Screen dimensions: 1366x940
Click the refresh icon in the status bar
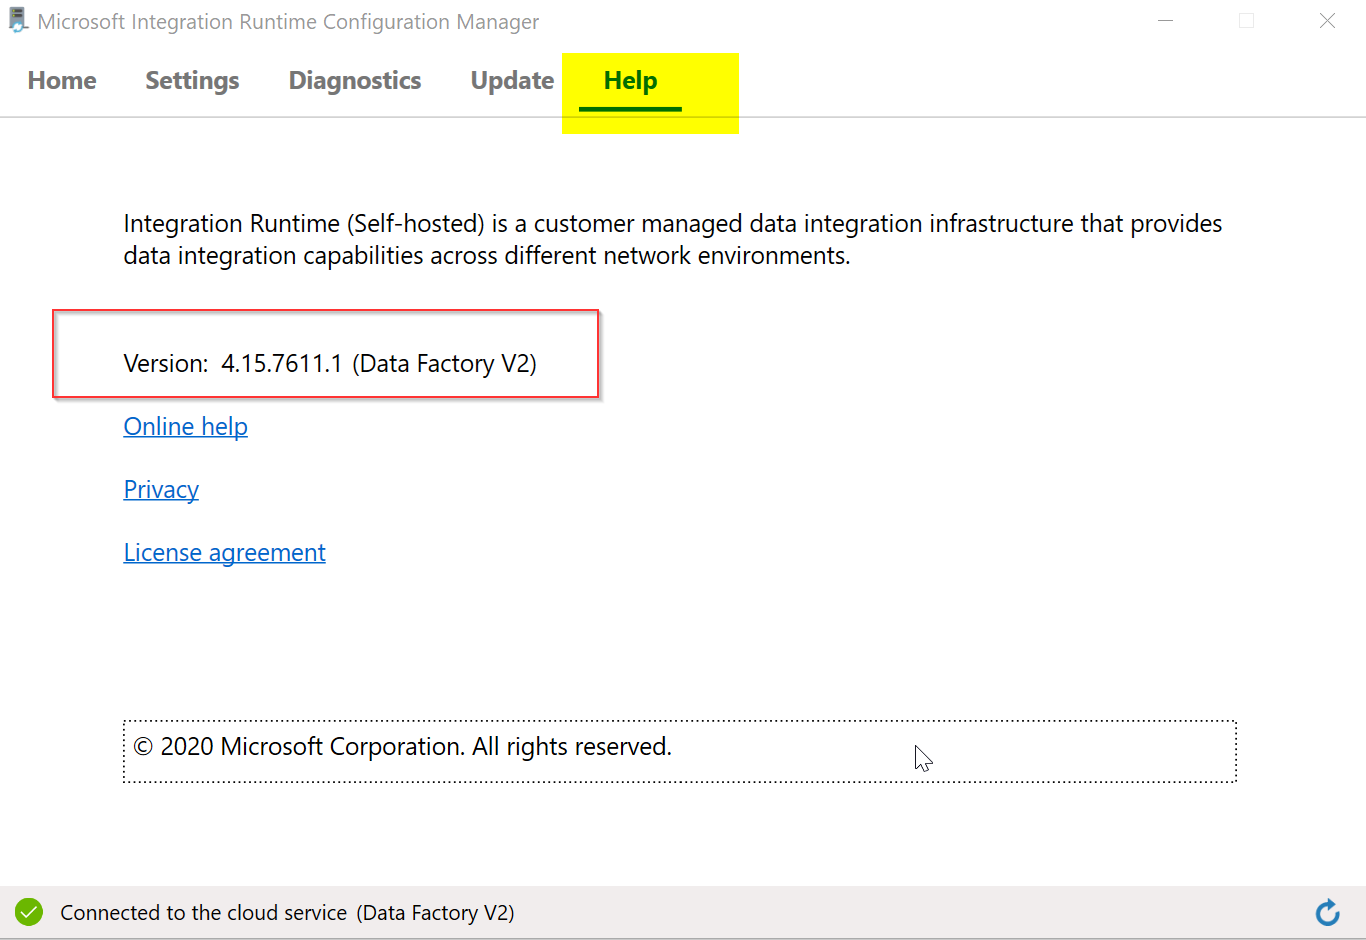(1327, 912)
